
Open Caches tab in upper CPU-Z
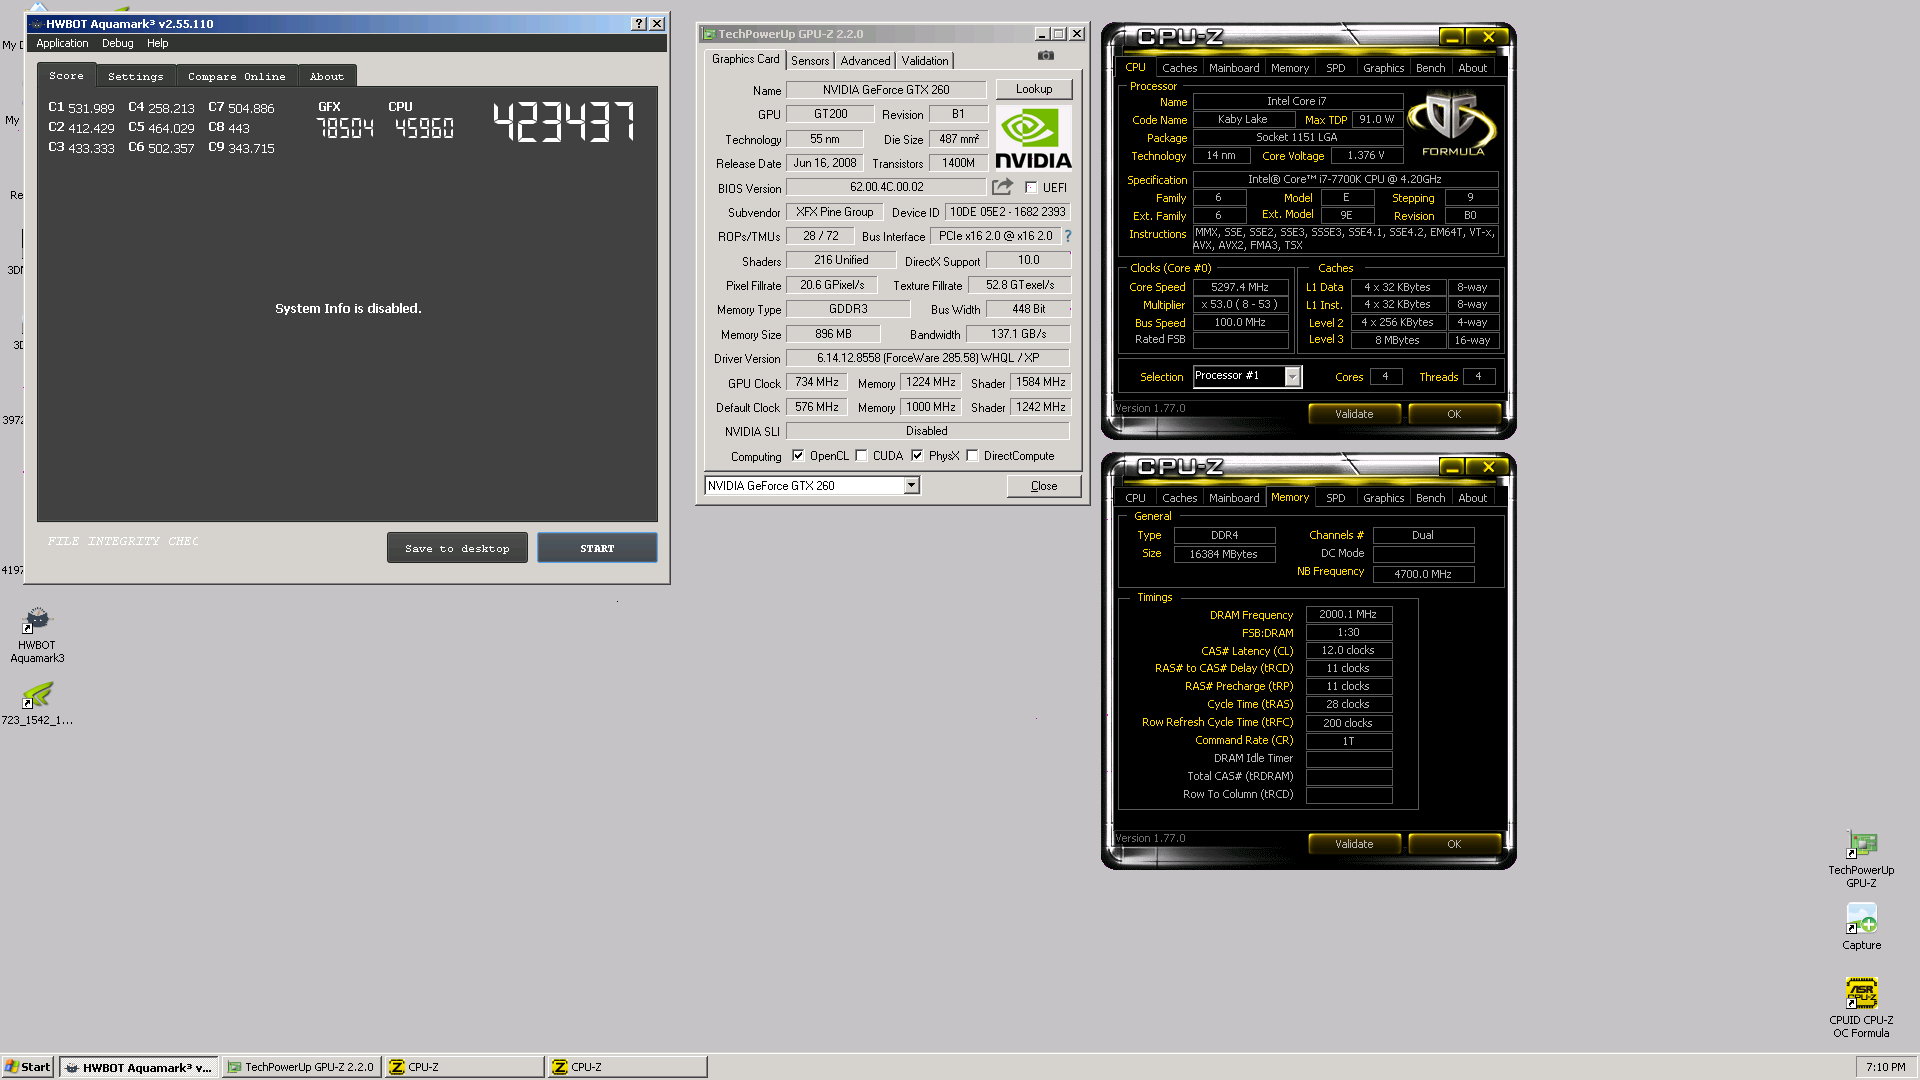[x=1179, y=68]
